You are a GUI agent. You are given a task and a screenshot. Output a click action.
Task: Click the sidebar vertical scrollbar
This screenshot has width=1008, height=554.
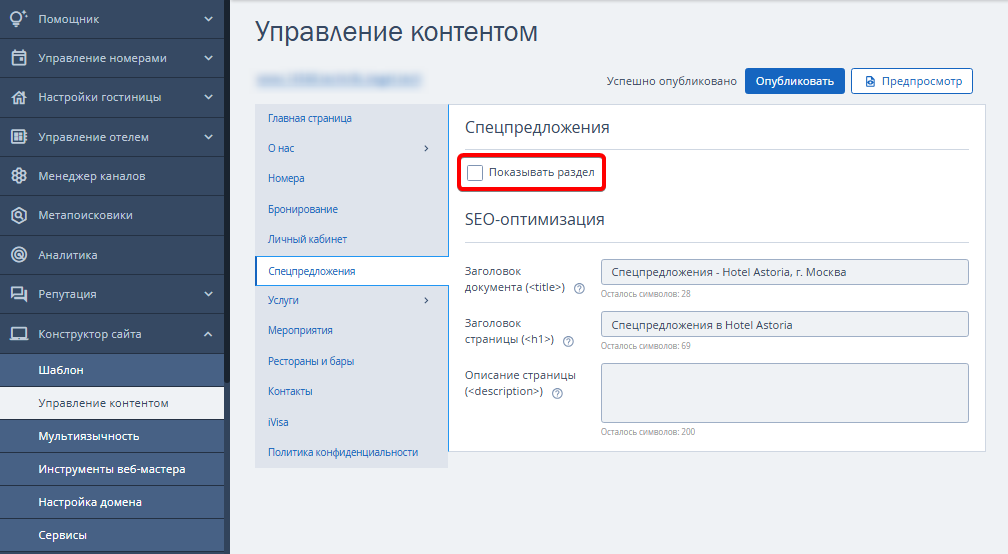pos(227,193)
